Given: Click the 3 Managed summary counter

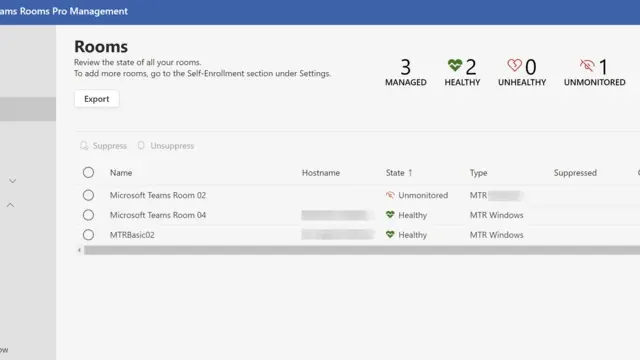Looking at the screenshot, I should pos(406,72).
